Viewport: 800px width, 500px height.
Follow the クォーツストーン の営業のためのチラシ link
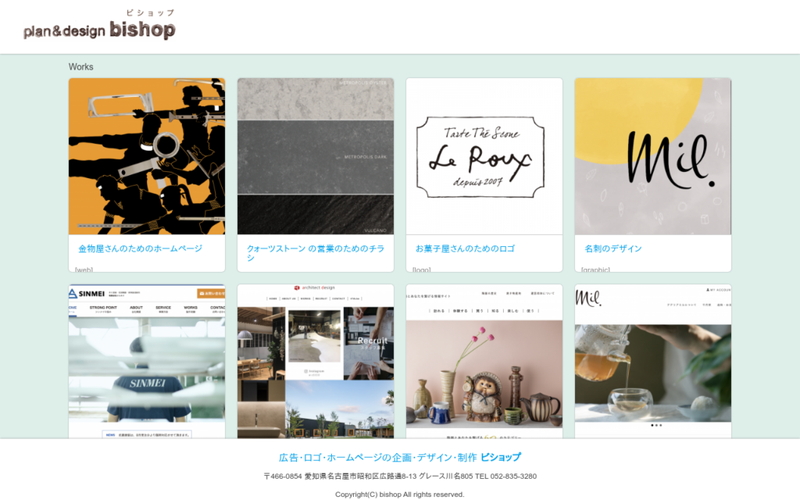coord(315,253)
